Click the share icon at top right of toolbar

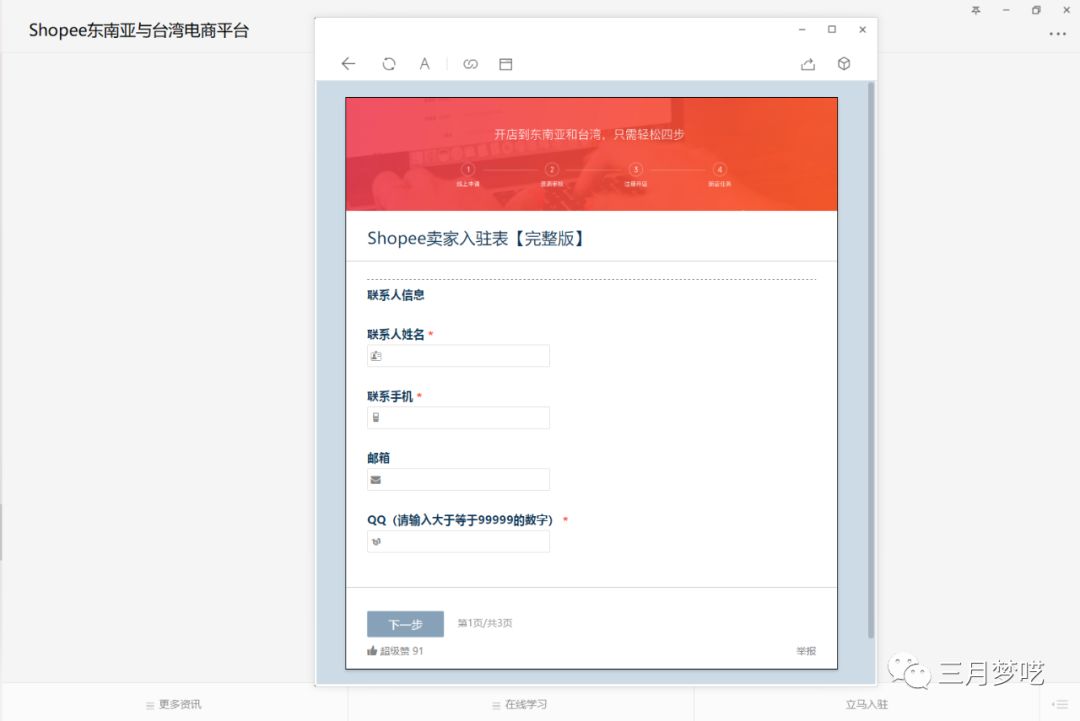(808, 63)
